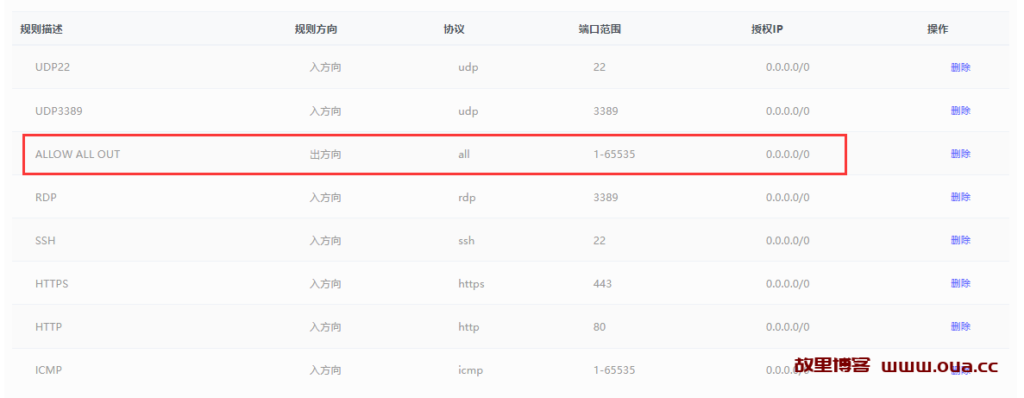Select the ALLOW ALL OUT description
Viewport: 1024px width, 398px height.
click(x=78, y=154)
